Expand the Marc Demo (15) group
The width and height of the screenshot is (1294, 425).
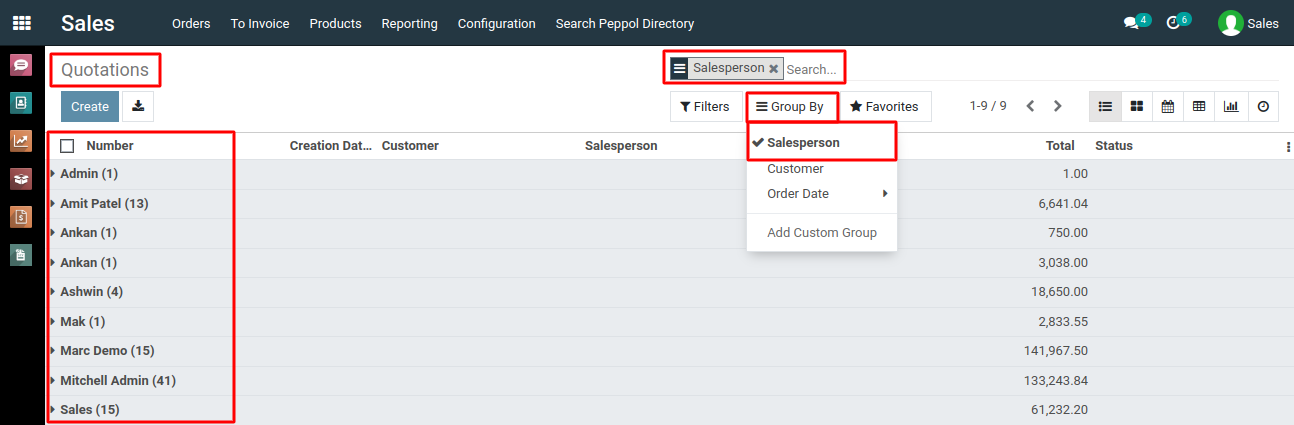click(106, 351)
